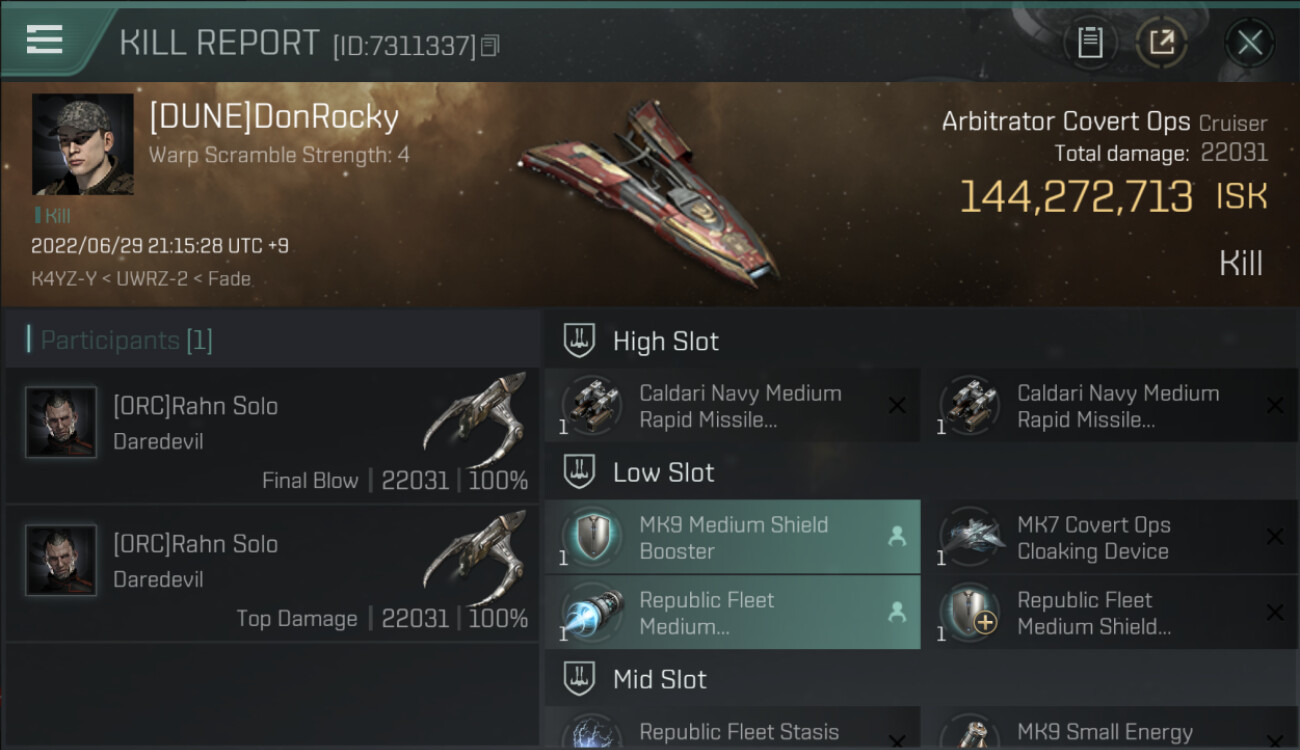Click the clipboard icon in the header
The height and width of the screenshot is (750, 1300).
coord(1090,43)
